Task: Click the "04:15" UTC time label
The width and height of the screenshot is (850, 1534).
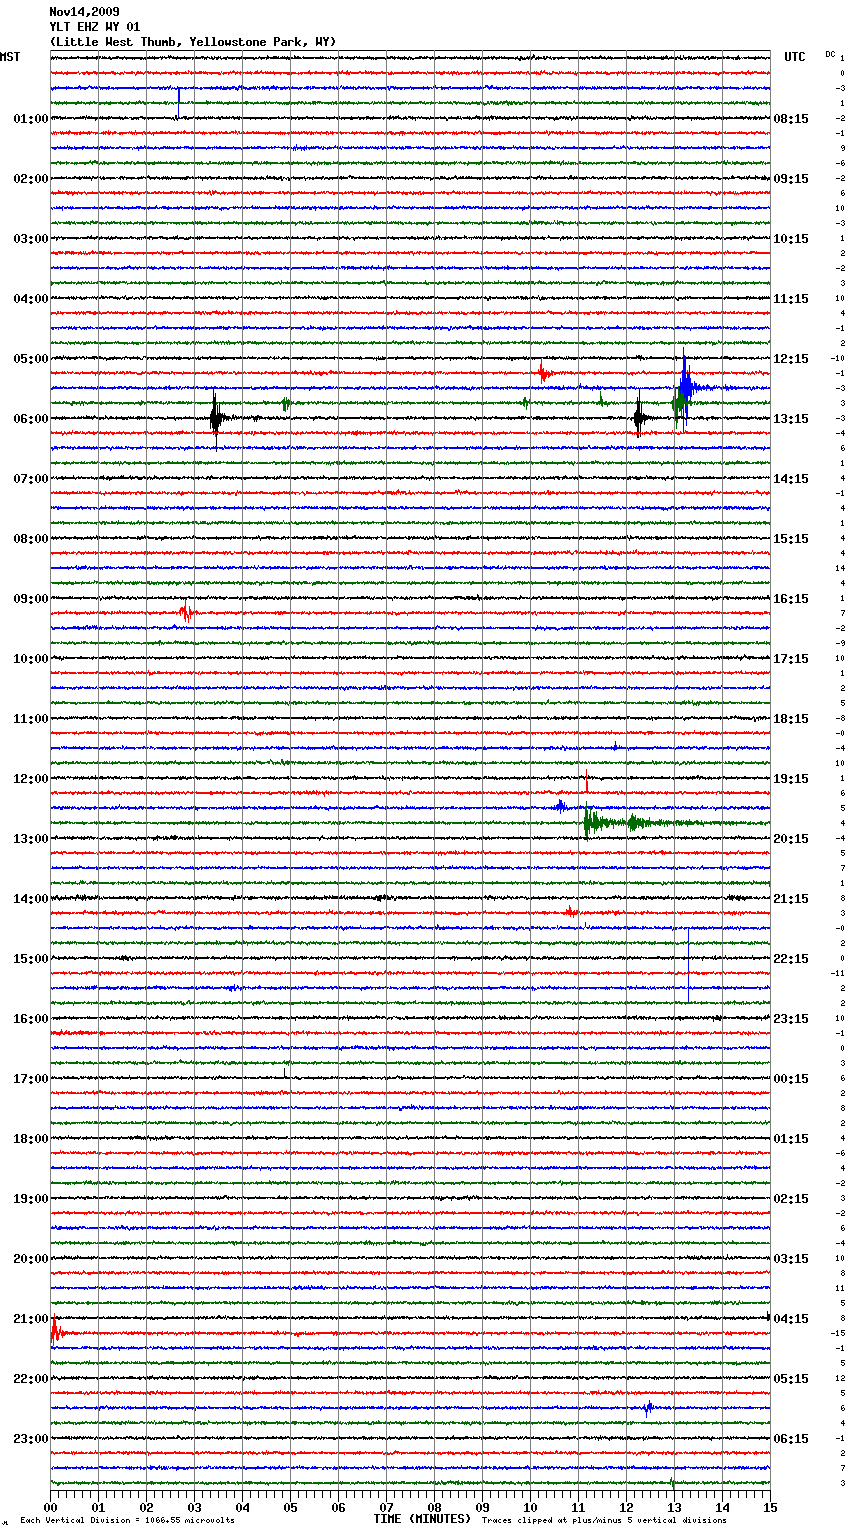Action: click(x=791, y=1319)
